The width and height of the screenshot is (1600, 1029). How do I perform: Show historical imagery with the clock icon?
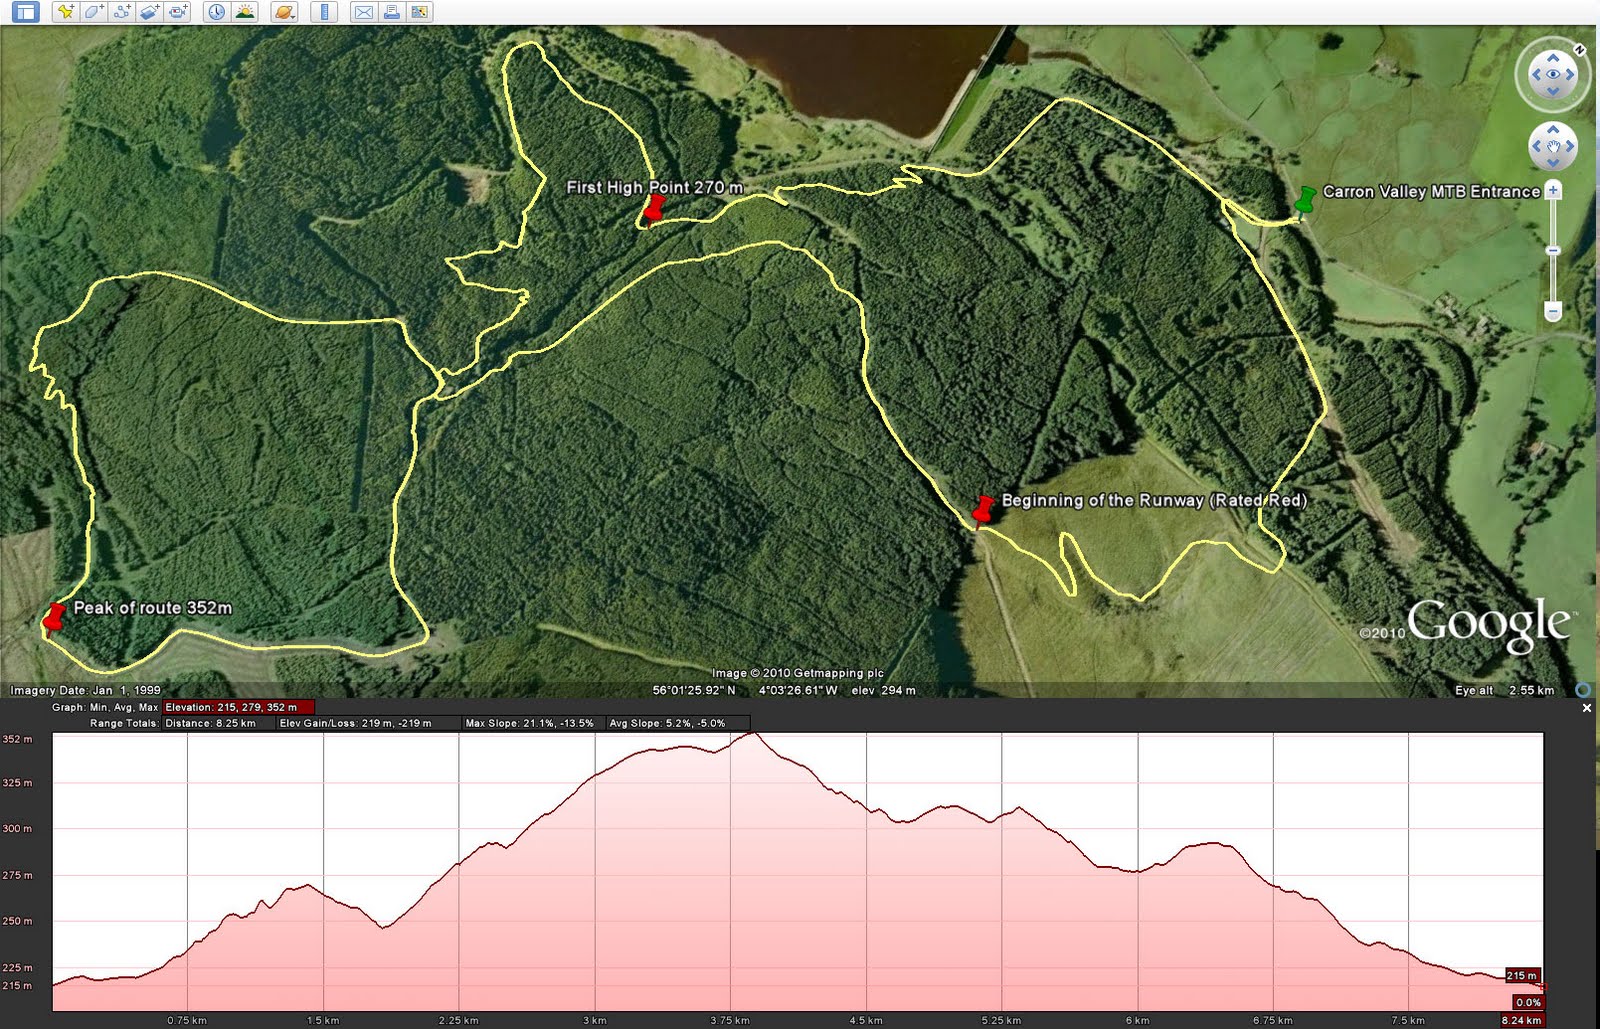tap(216, 13)
